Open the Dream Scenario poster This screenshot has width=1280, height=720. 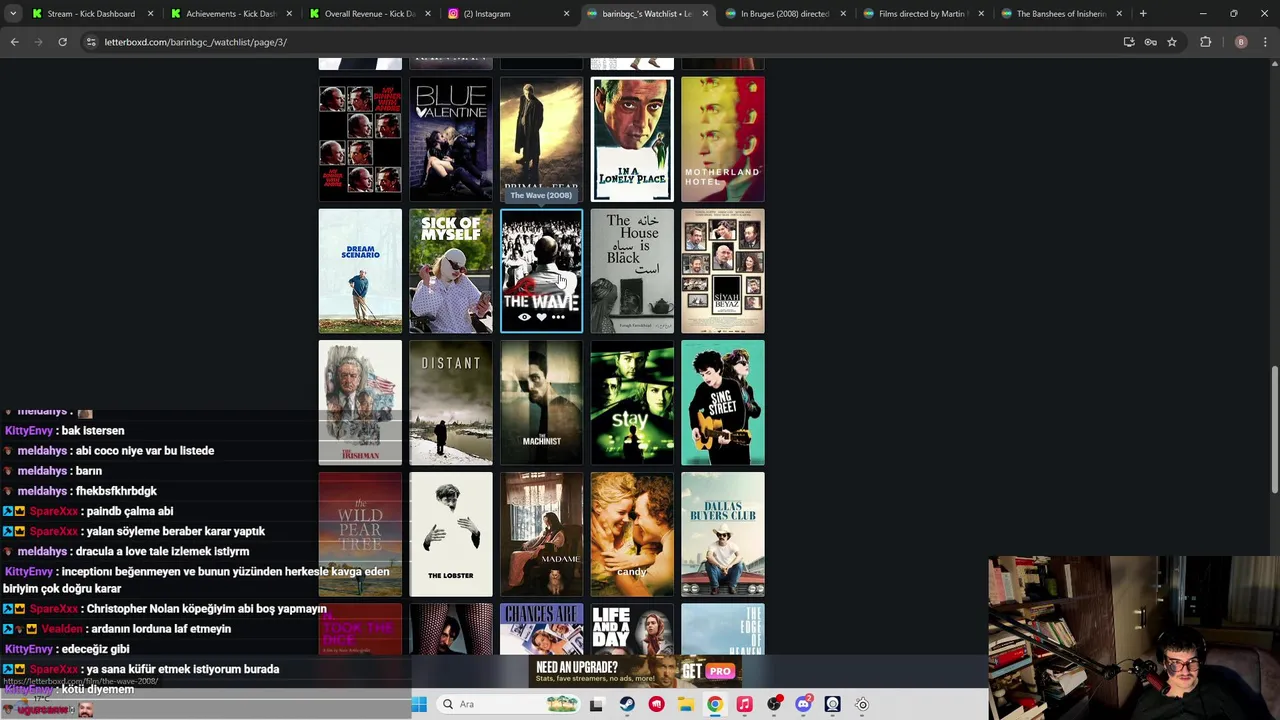point(360,271)
